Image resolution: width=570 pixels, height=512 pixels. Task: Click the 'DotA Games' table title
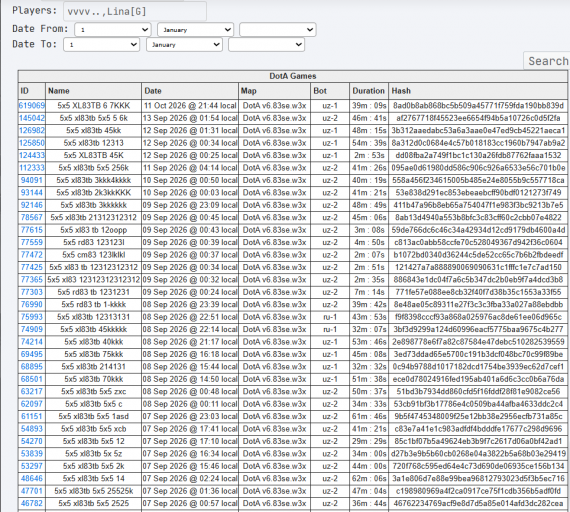(293, 76)
